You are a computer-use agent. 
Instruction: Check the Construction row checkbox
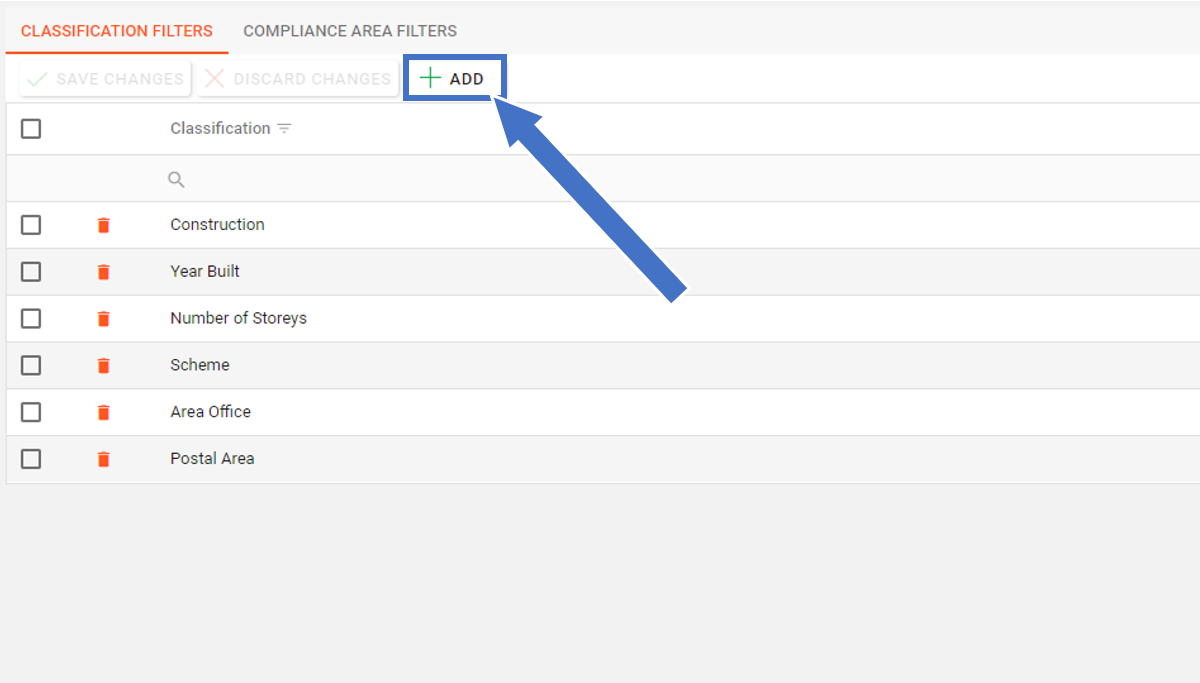31,225
